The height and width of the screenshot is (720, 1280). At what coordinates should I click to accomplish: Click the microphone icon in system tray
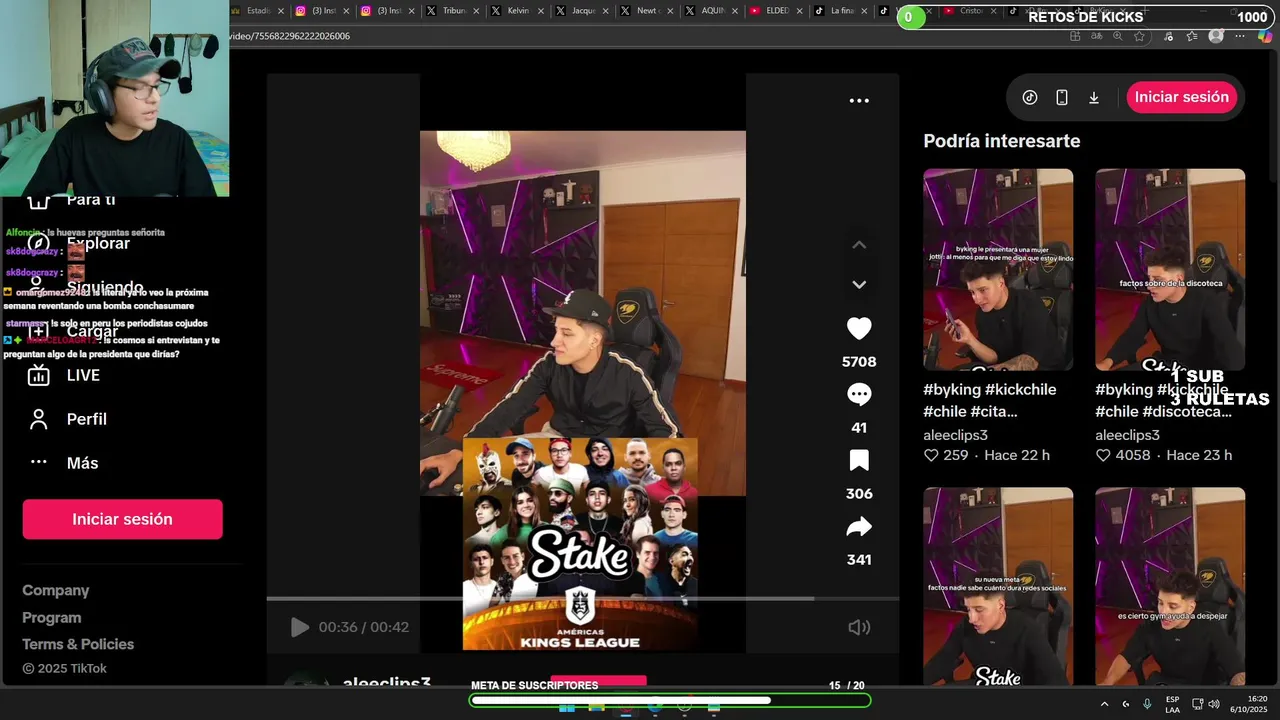click(1147, 704)
